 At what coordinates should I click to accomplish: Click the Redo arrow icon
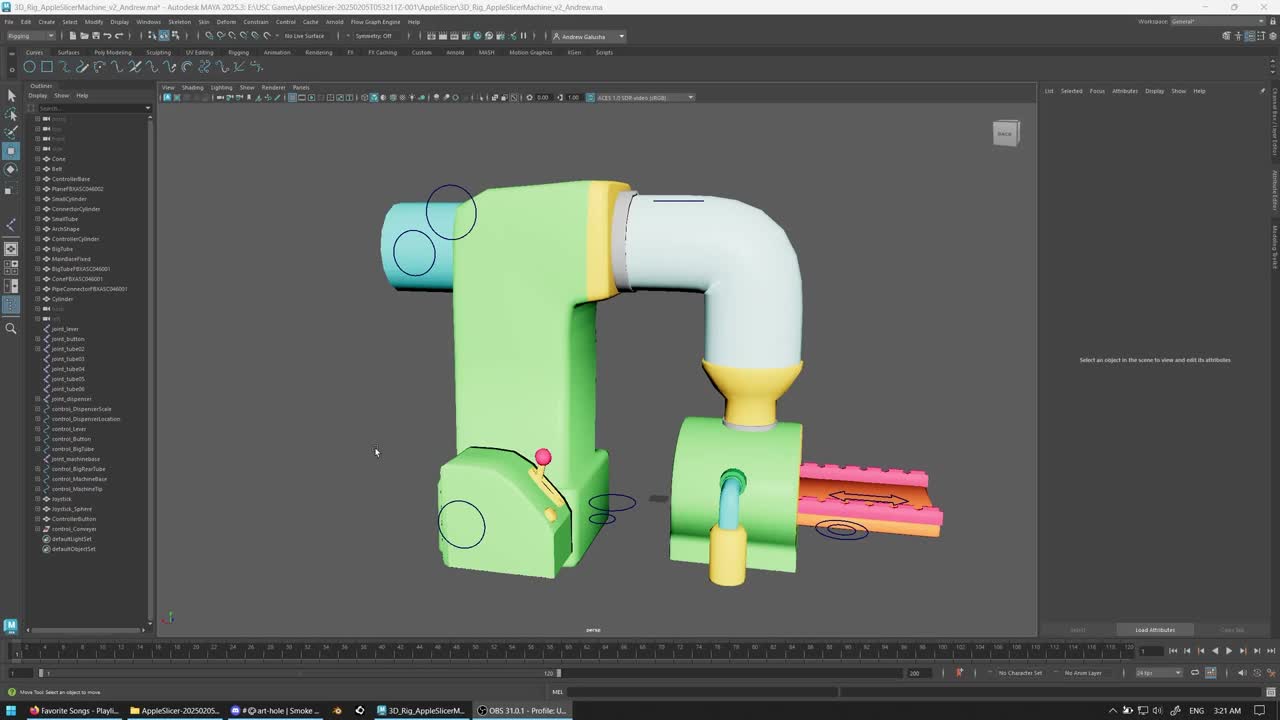point(119,36)
